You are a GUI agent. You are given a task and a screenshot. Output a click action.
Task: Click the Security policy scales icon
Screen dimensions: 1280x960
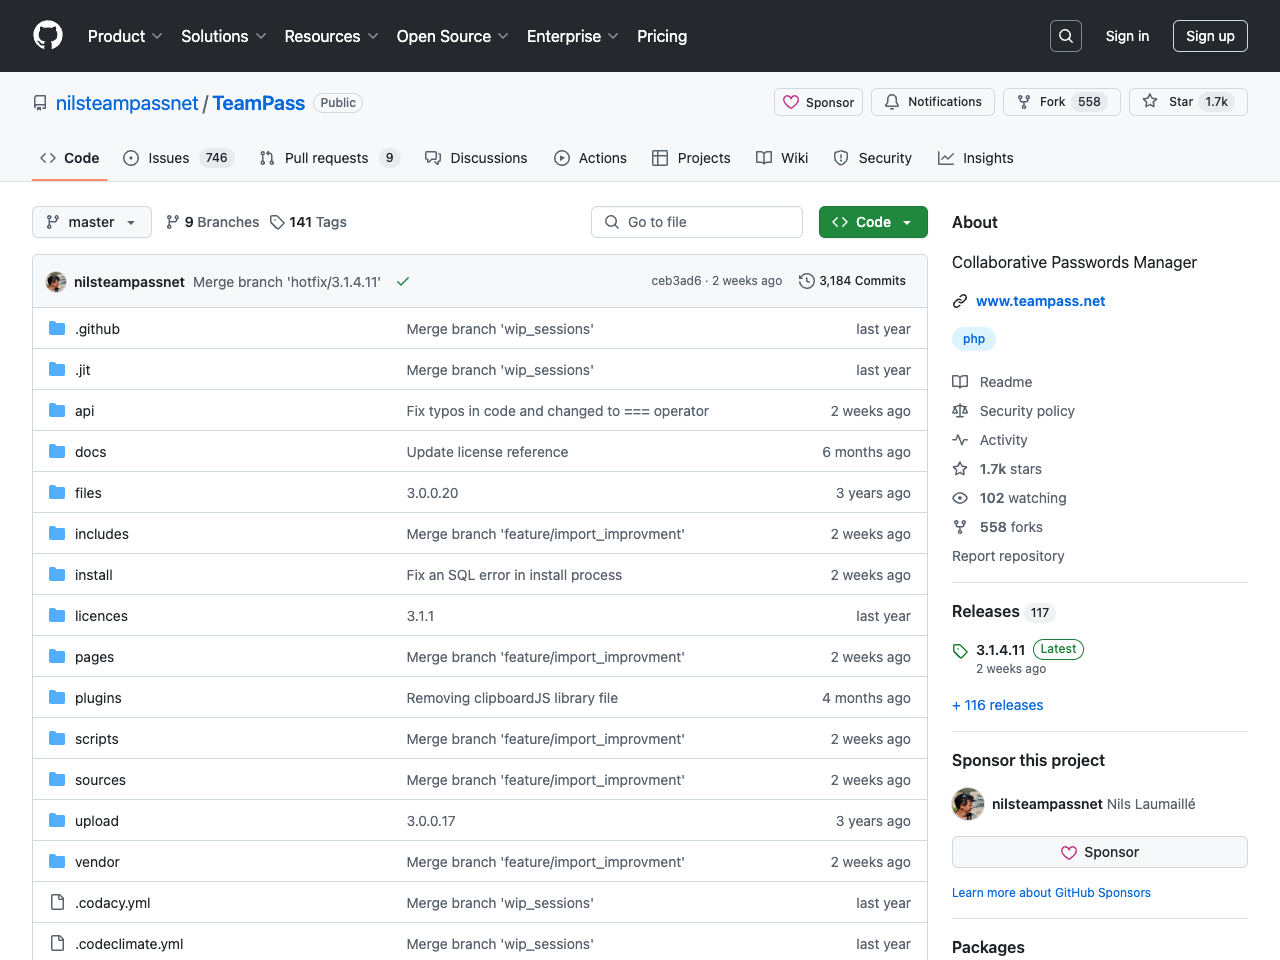pyautogui.click(x=960, y=411)
